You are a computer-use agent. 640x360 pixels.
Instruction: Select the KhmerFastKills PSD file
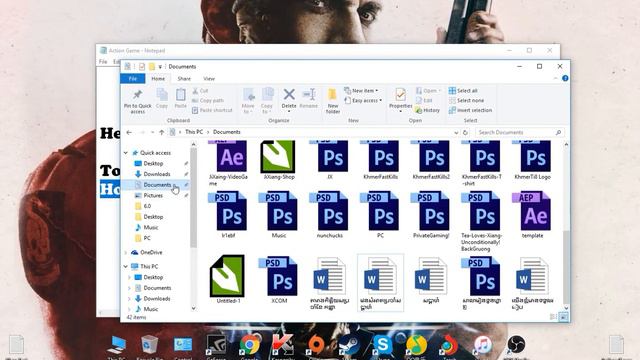380,160
